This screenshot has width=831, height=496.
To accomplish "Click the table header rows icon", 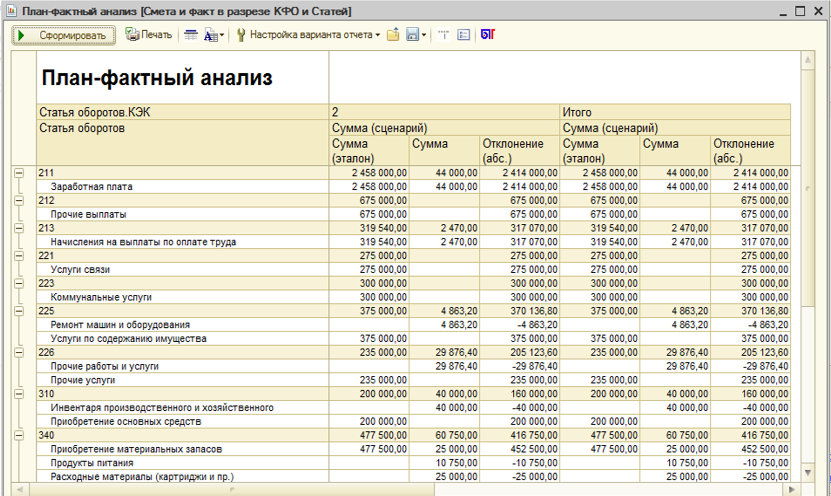I will click(x=190, y=35).
